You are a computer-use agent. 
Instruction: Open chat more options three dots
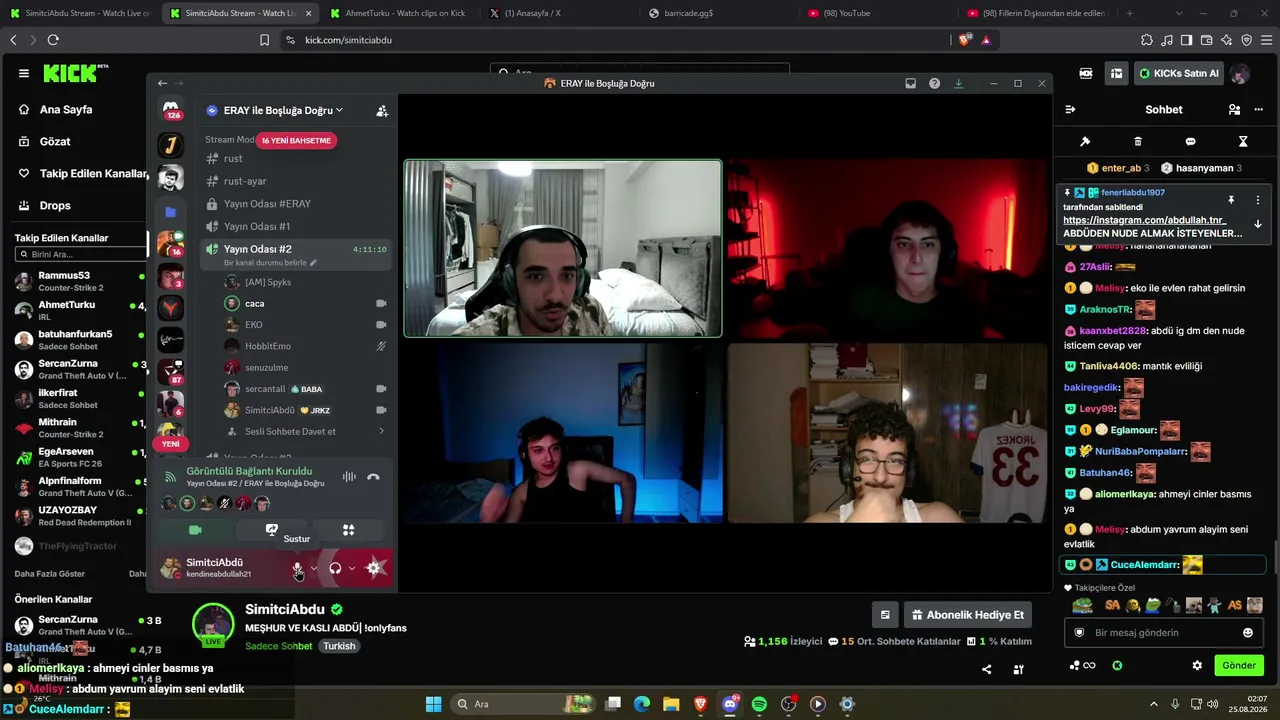pos(1258,110)
